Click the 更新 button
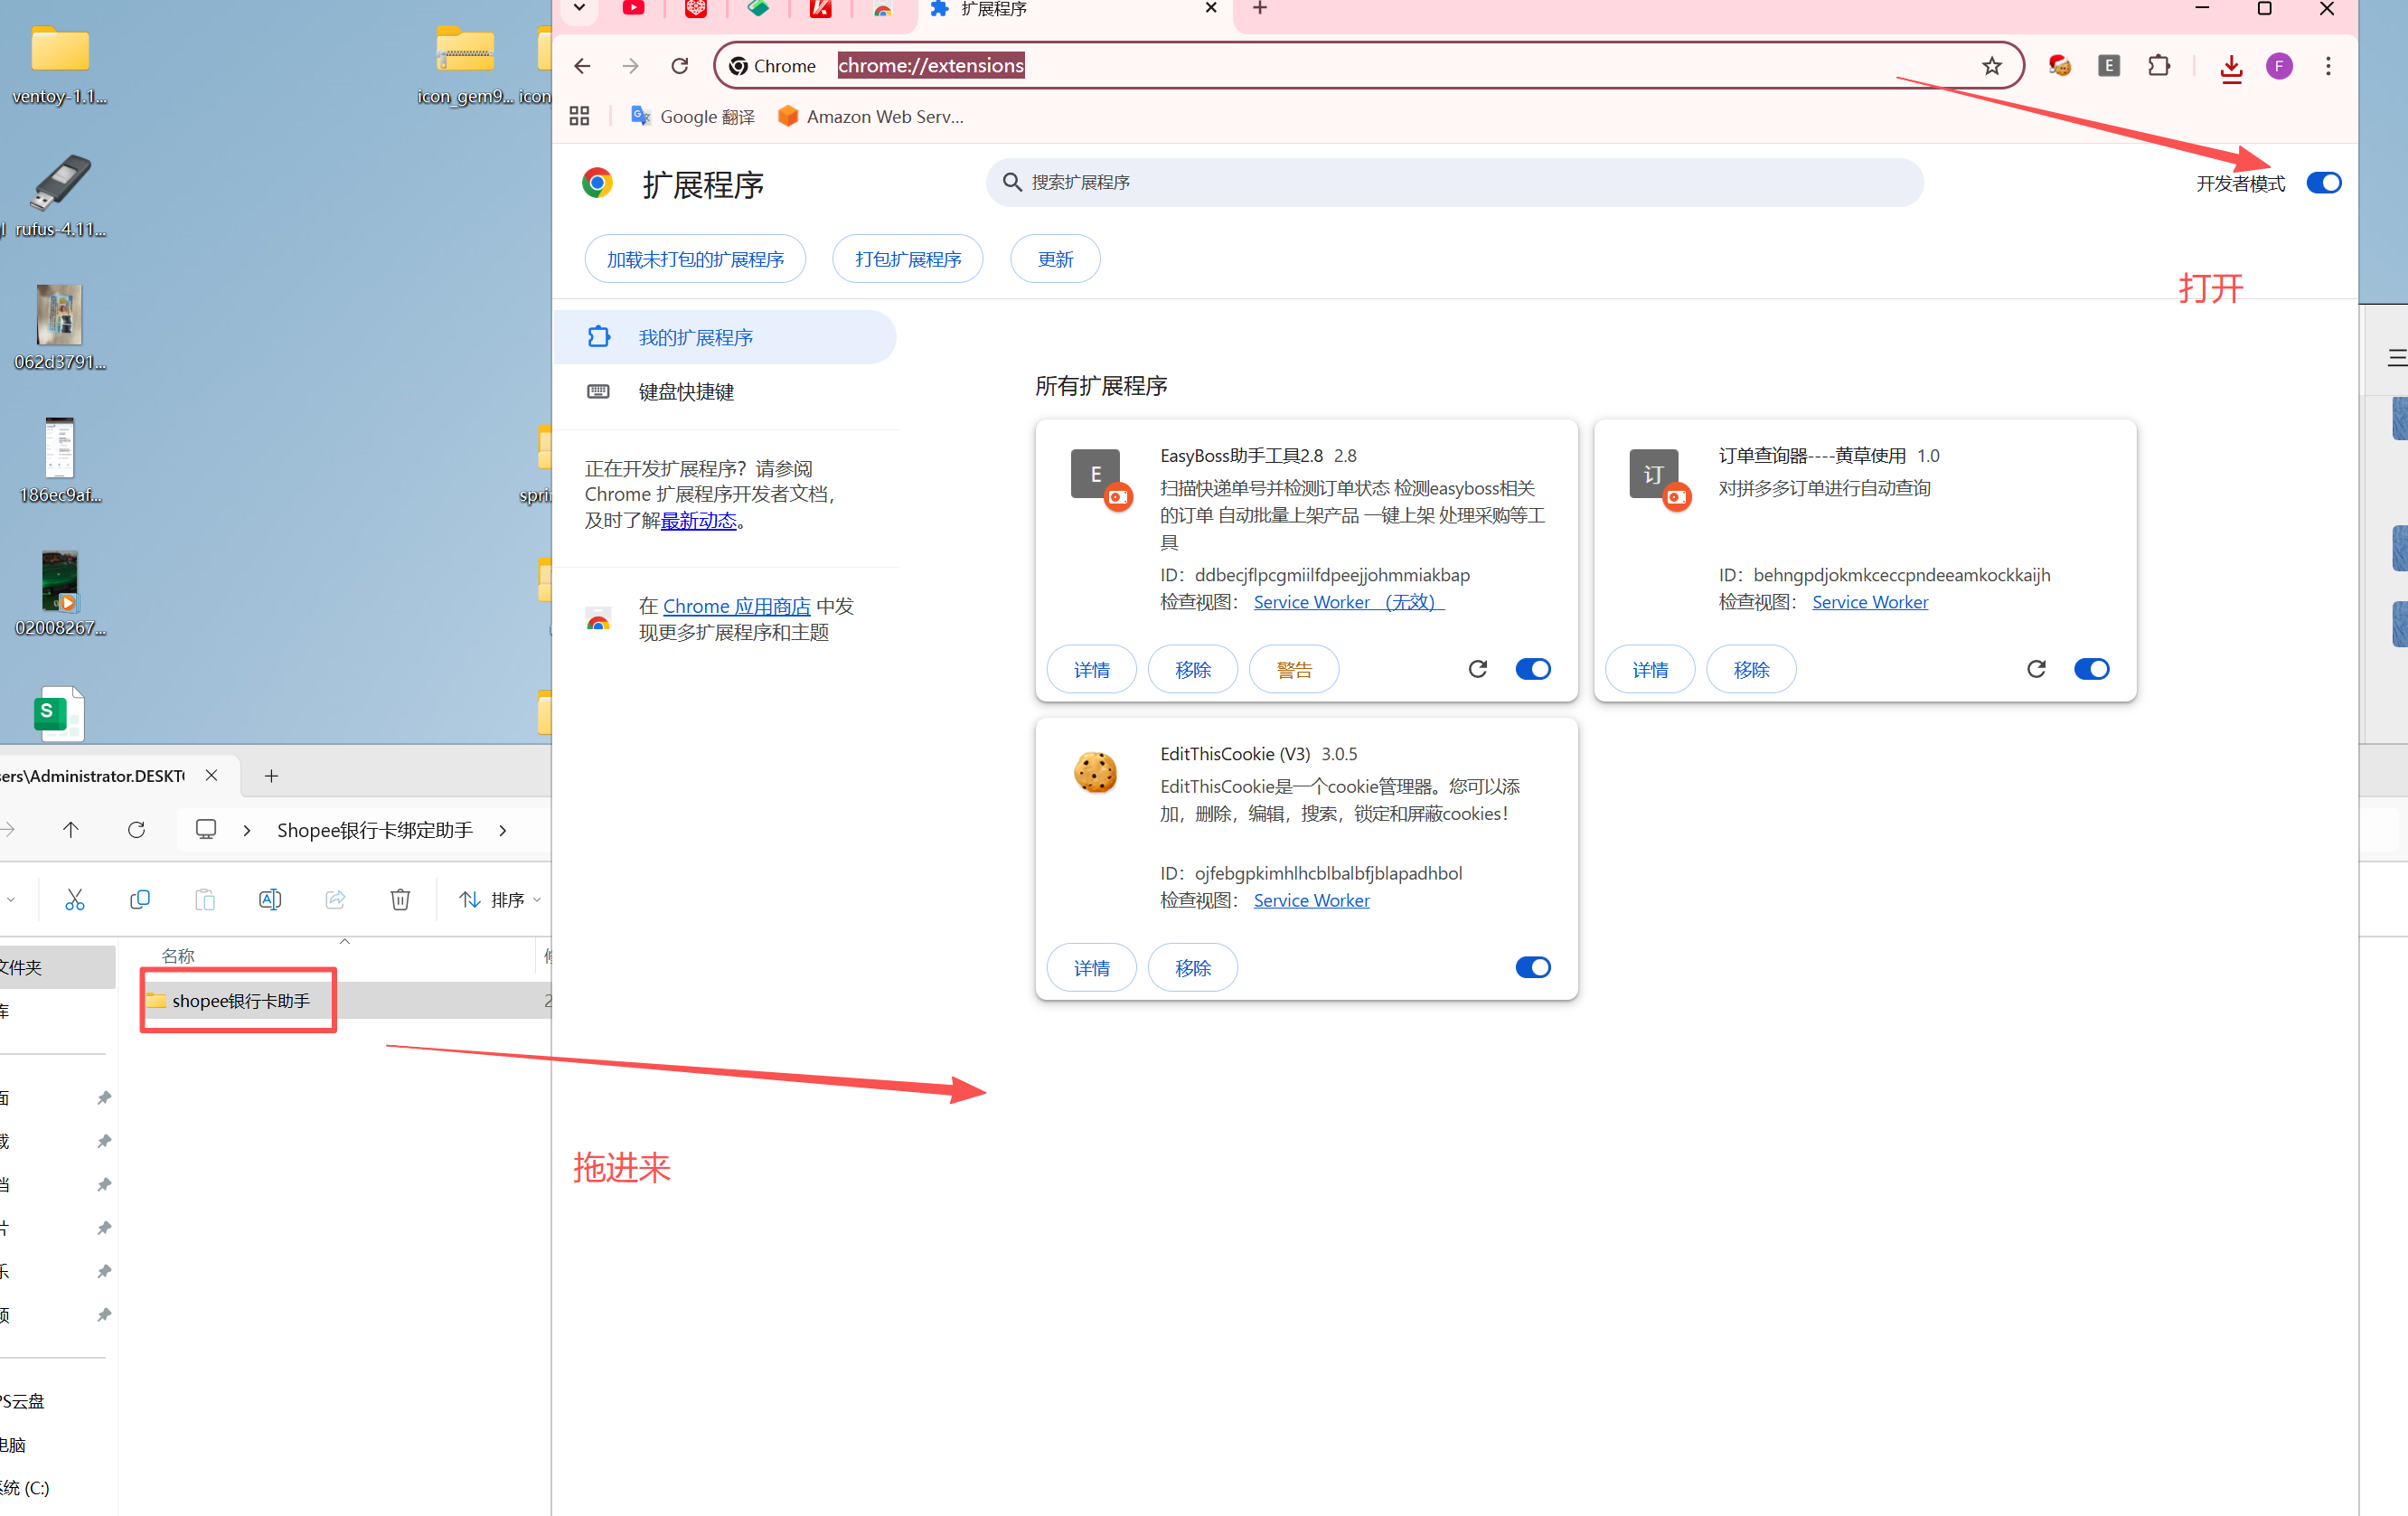The image size is (2408, 1516). [1055, 259]
